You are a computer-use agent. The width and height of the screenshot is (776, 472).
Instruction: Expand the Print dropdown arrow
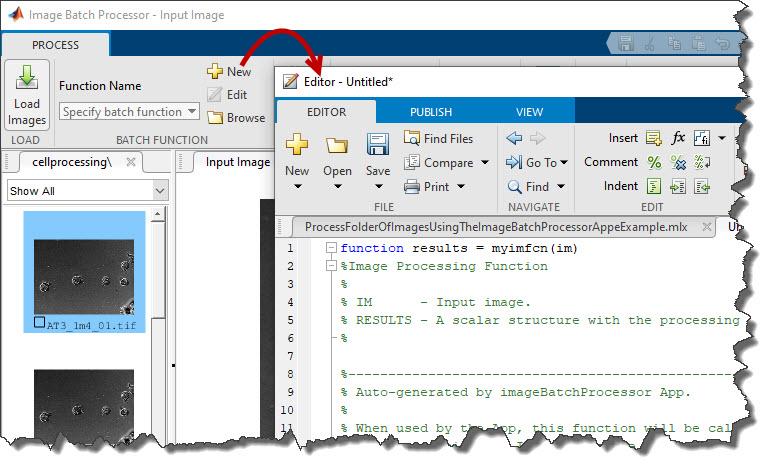461,187
